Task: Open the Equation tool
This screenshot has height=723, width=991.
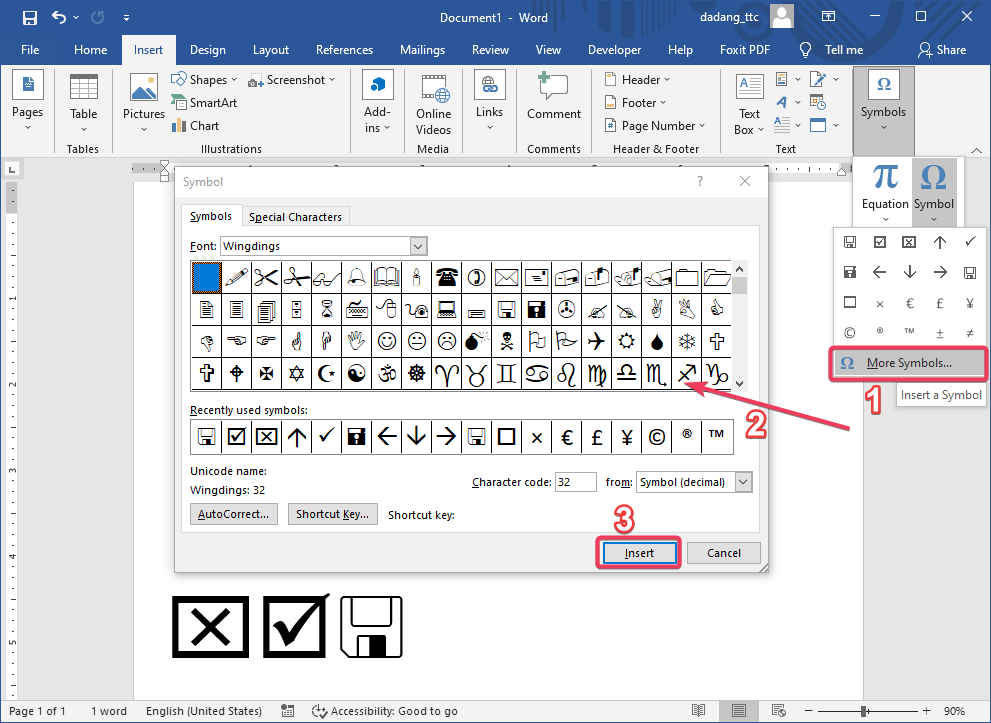Action: click(883, 186)
